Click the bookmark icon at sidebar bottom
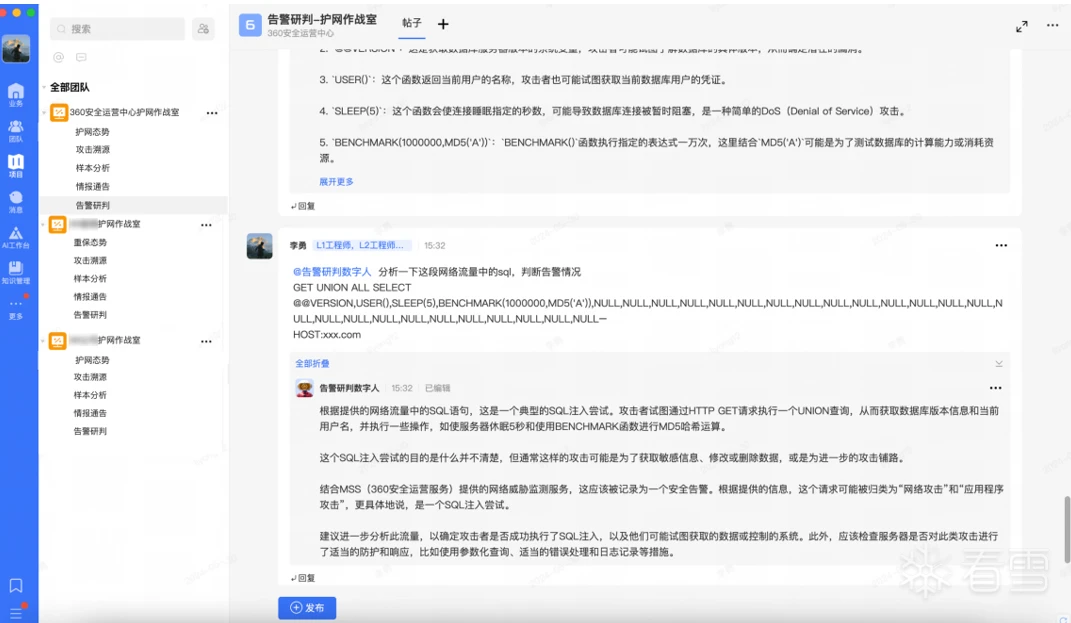Viewport: 1071px width, 623px height. coord(16,586)
